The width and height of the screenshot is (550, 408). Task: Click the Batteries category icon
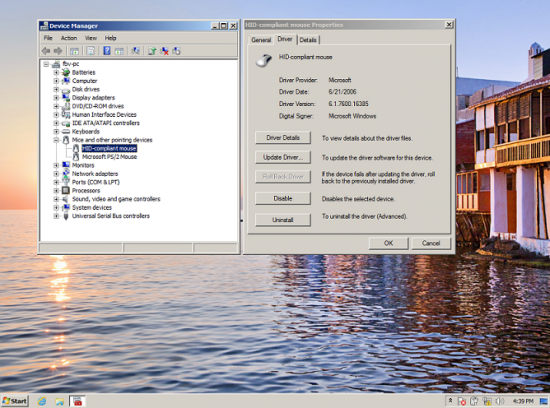66,73
